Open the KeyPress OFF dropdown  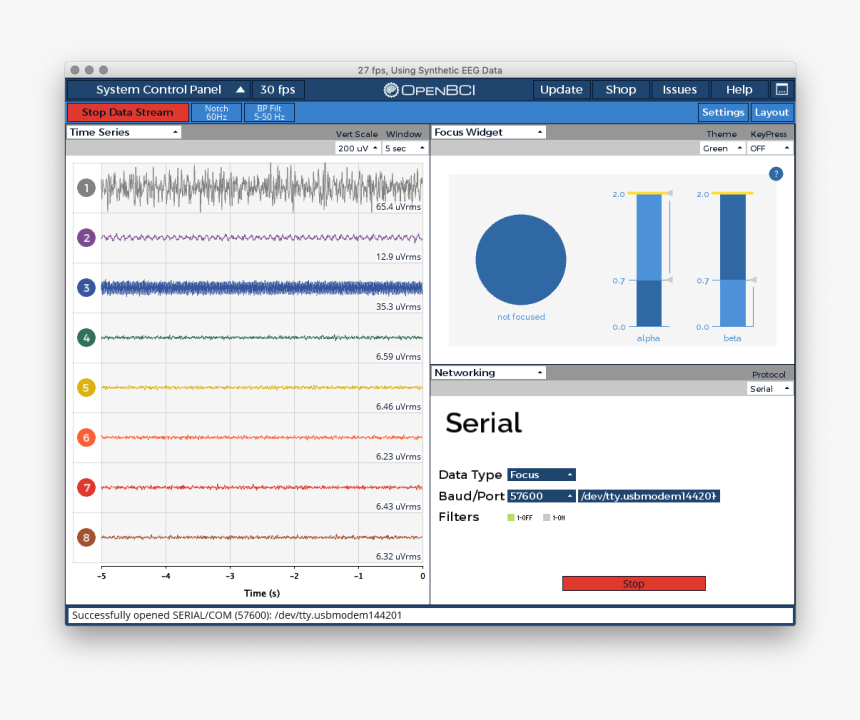click(x=770, y=148)
